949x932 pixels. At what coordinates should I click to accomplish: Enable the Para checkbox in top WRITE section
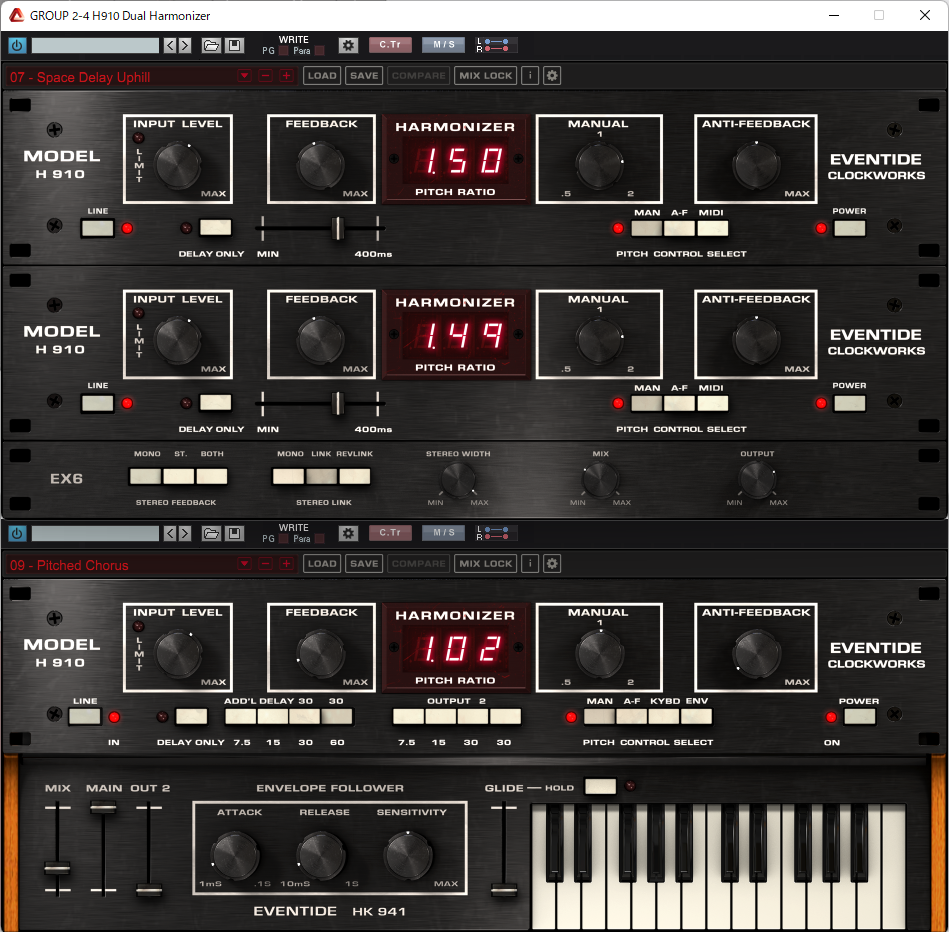pos(320,51)
